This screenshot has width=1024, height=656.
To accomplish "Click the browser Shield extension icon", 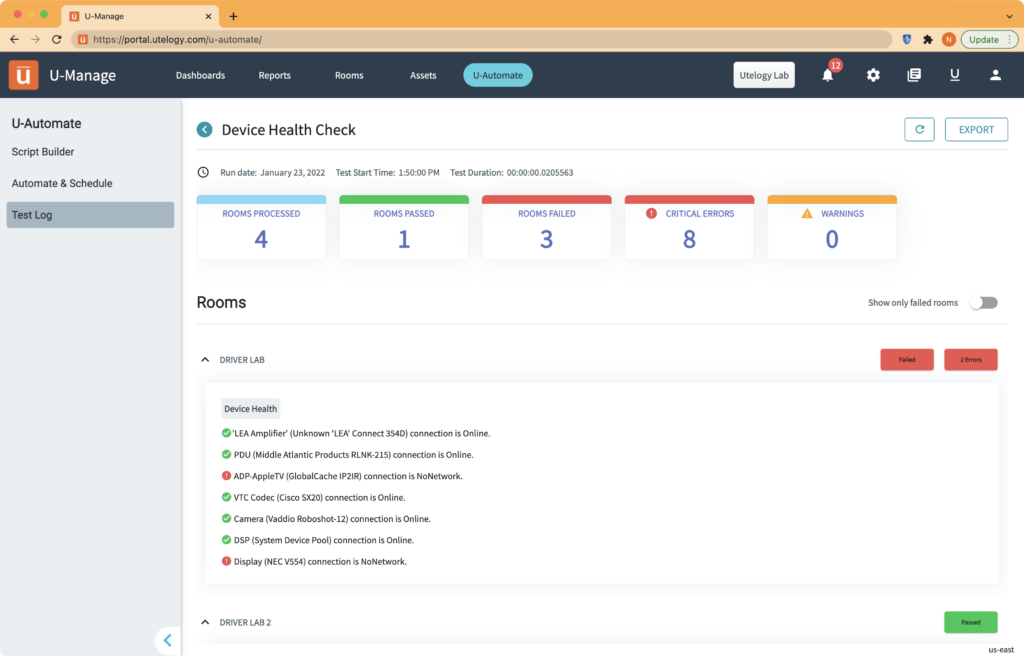I will pyautogui.click(x=906, y=39).
